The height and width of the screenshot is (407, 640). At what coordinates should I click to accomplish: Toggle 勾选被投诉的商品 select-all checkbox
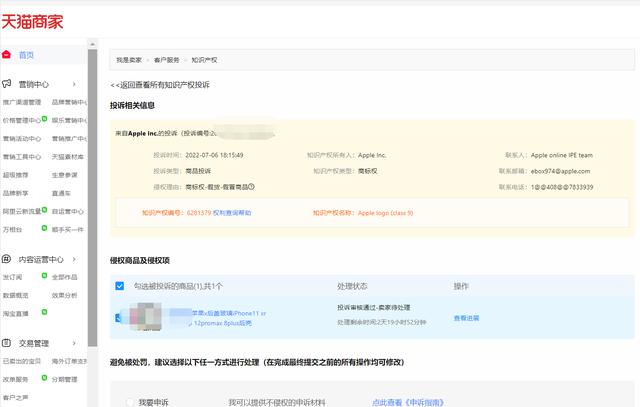pos(120,286)
